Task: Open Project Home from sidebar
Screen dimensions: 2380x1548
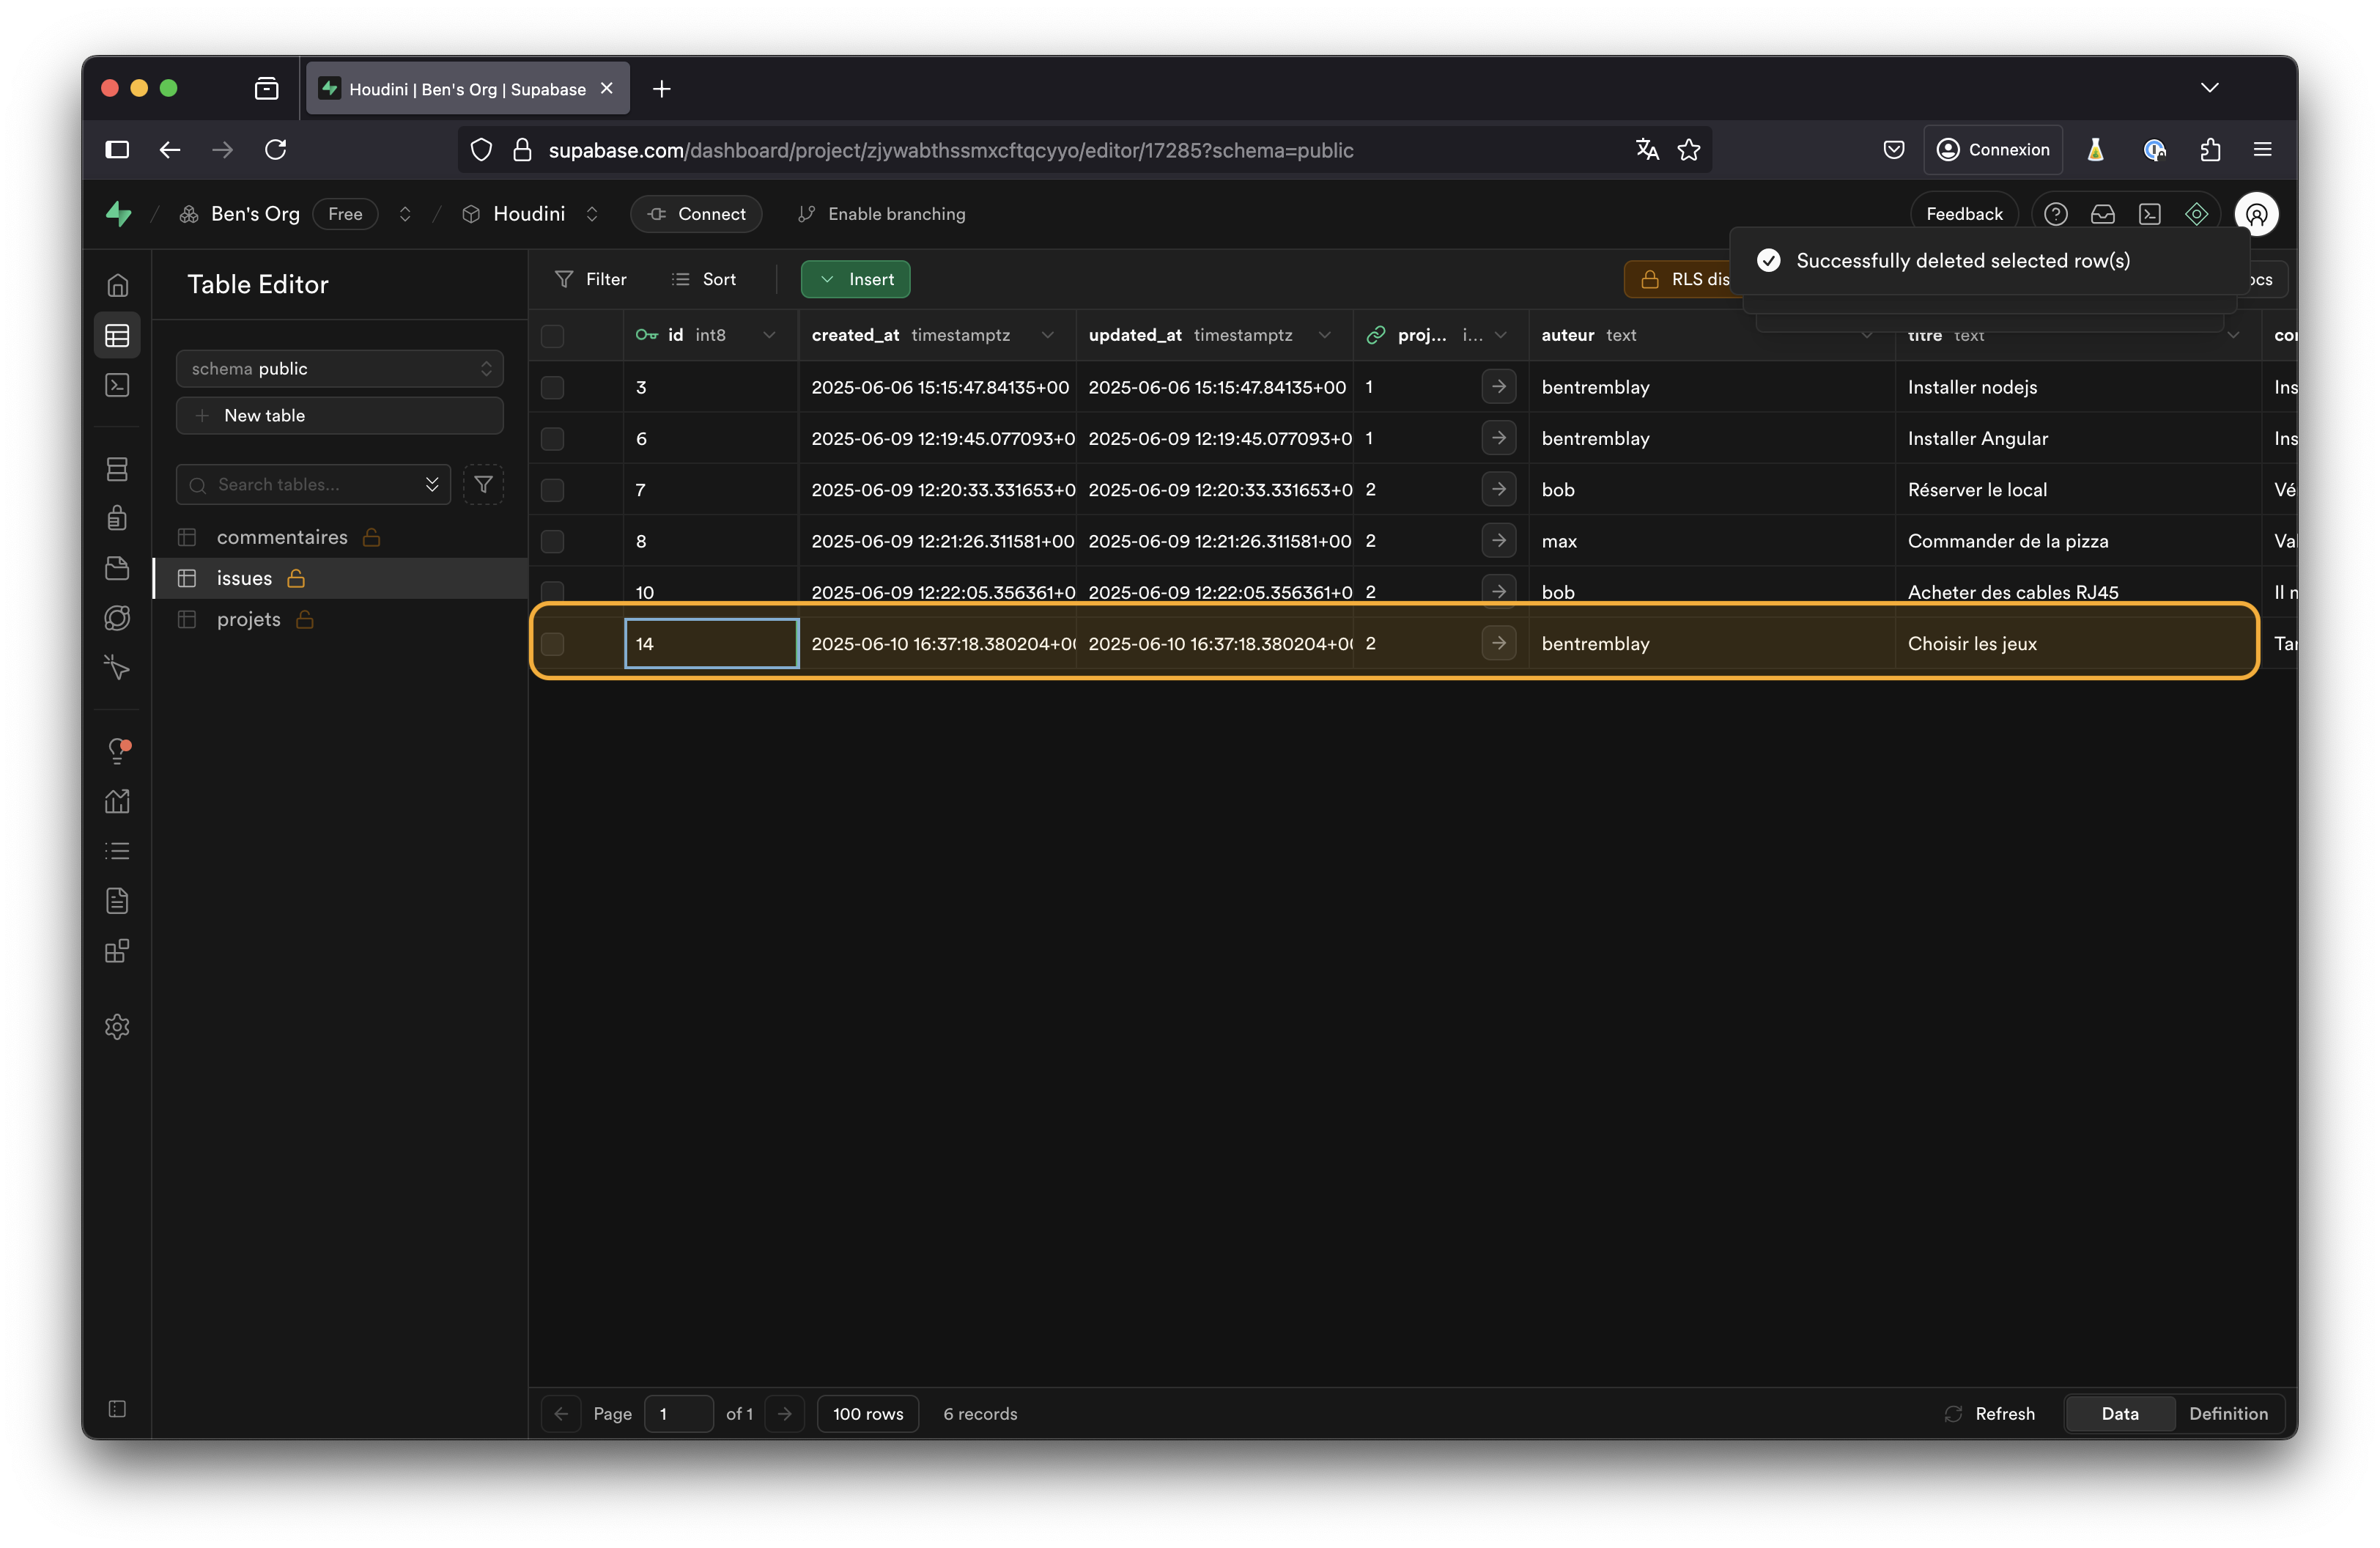Action: click(117, 286)
